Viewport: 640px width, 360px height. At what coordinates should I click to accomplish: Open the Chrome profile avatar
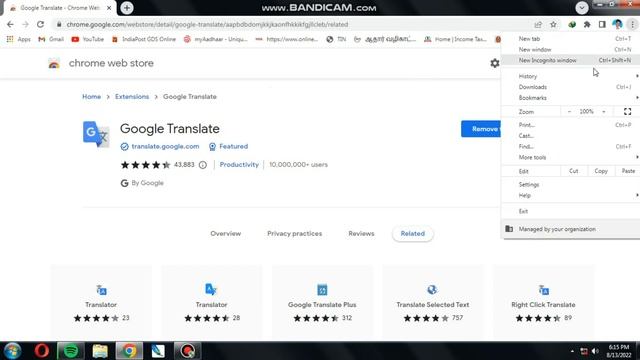(617, 24)
